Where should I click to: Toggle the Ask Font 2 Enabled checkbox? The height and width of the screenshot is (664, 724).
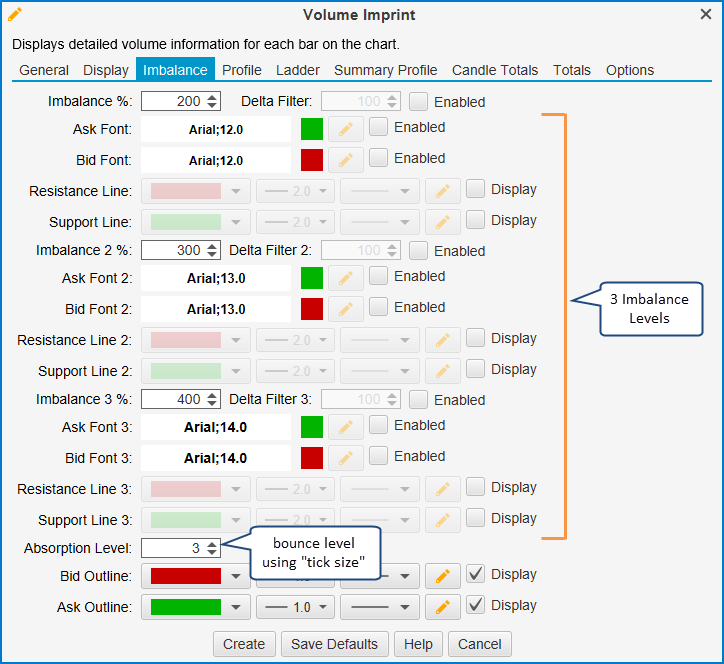pyautogui.click(x=379, y=276)
